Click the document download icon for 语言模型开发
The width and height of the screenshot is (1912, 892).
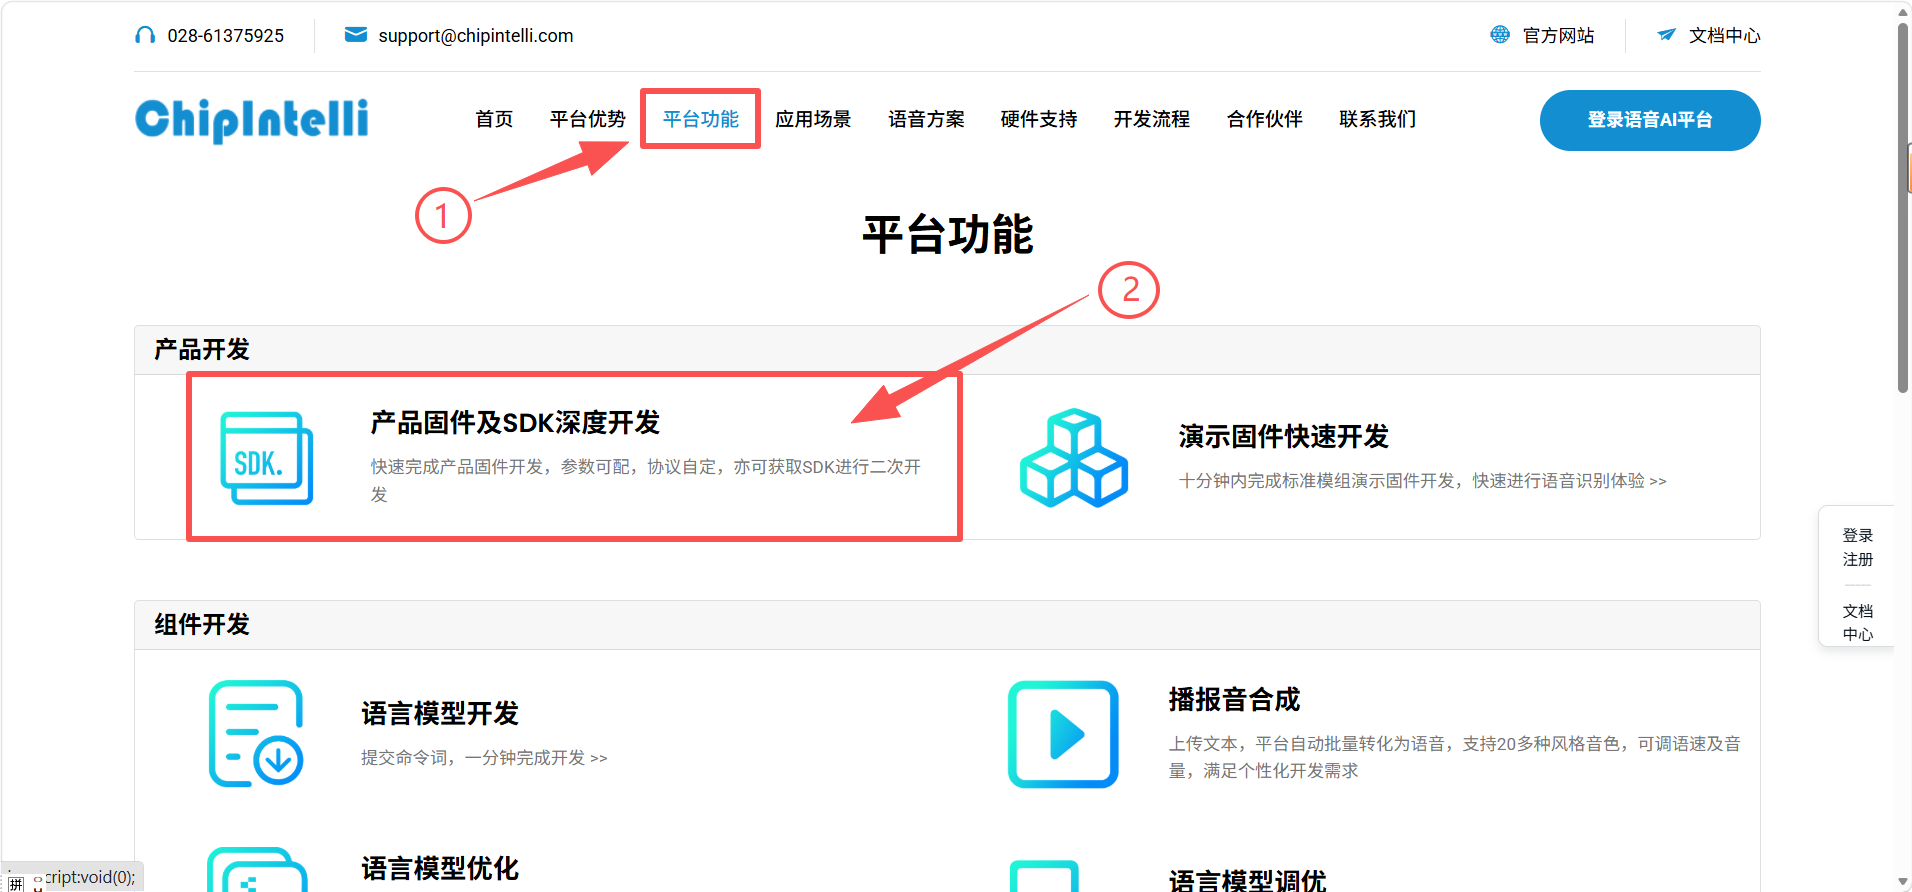click(x=256, y=734)
